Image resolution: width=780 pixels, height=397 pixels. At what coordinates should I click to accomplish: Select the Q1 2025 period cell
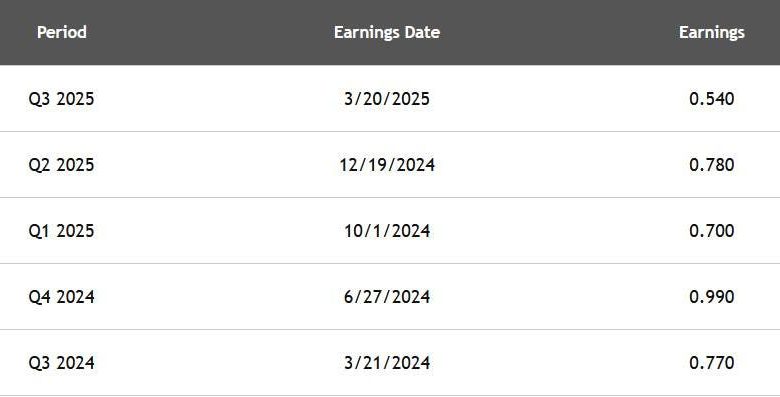61,231
